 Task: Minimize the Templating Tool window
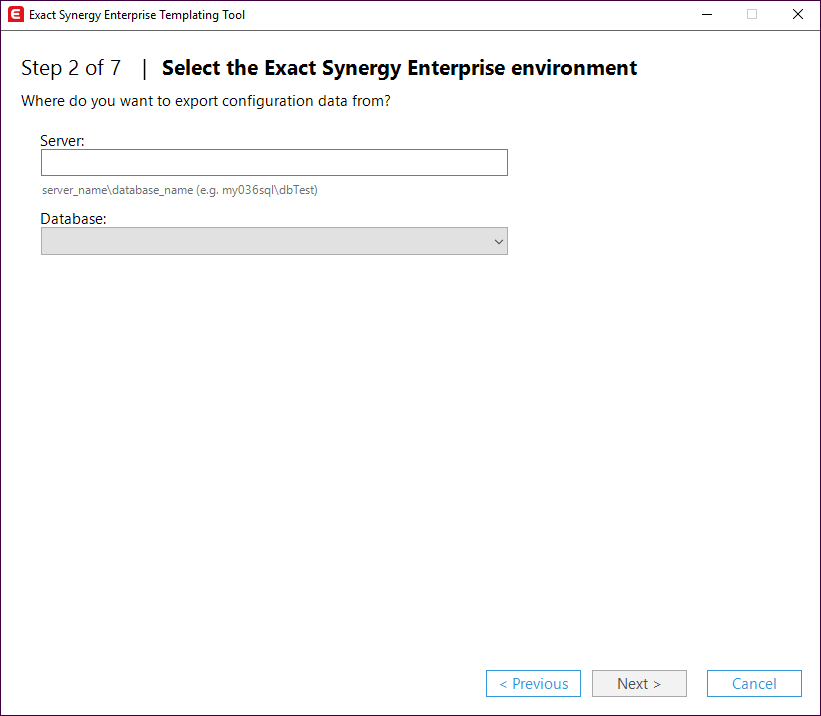707,15
